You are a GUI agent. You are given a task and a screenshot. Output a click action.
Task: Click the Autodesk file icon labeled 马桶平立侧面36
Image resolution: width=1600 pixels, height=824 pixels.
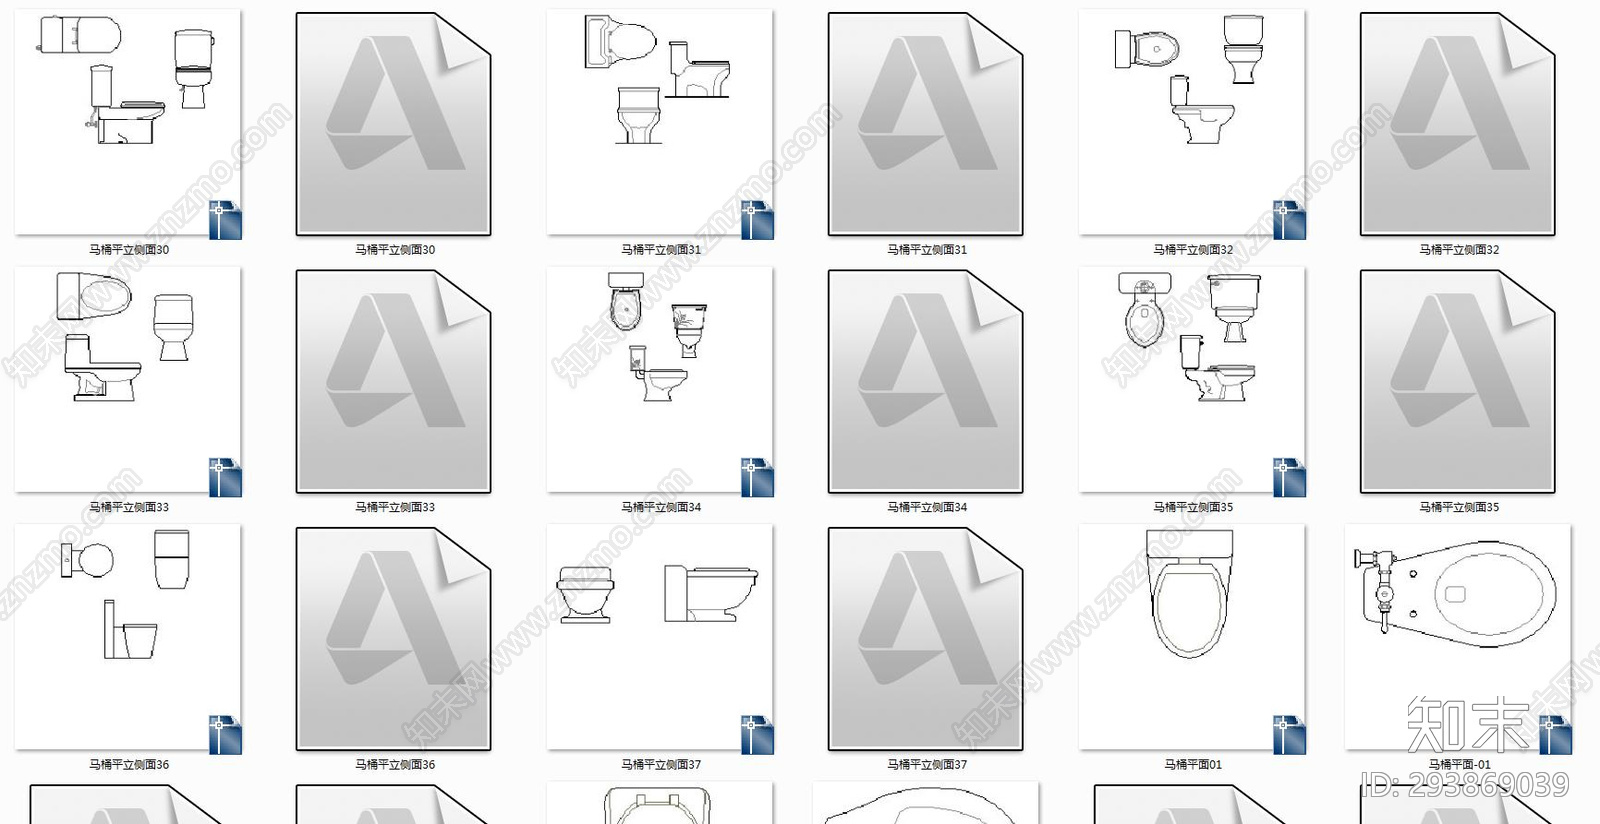point(393,638)
